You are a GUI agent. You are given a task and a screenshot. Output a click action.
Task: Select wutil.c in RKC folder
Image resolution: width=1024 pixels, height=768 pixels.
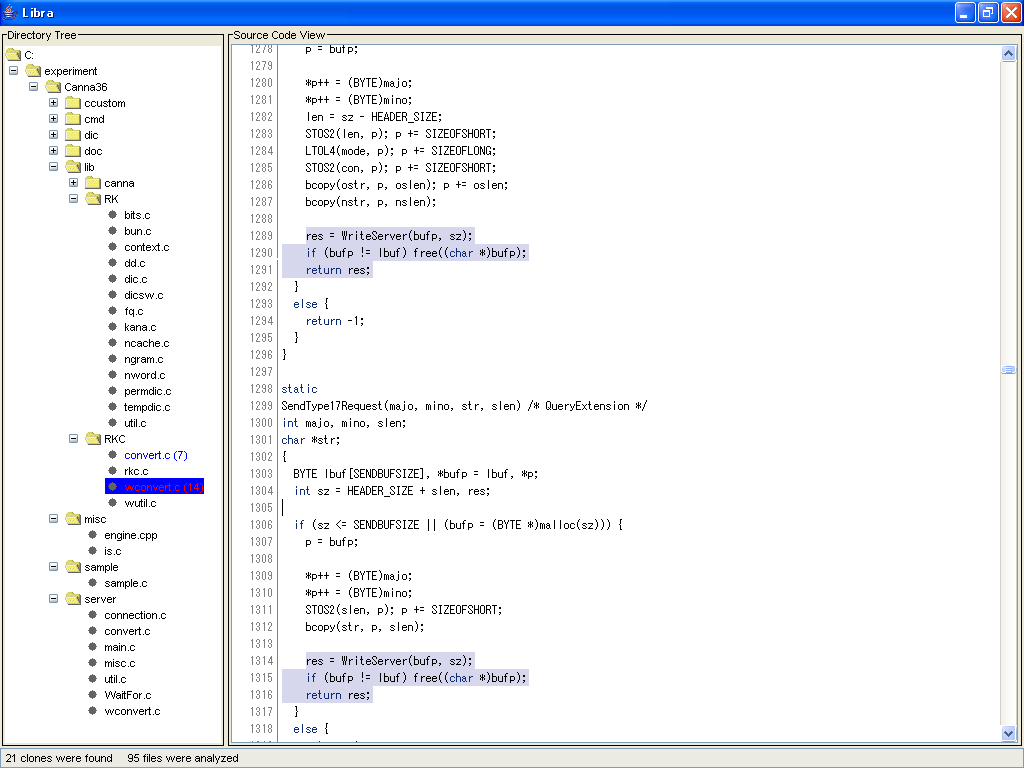[x=140, y=503]
